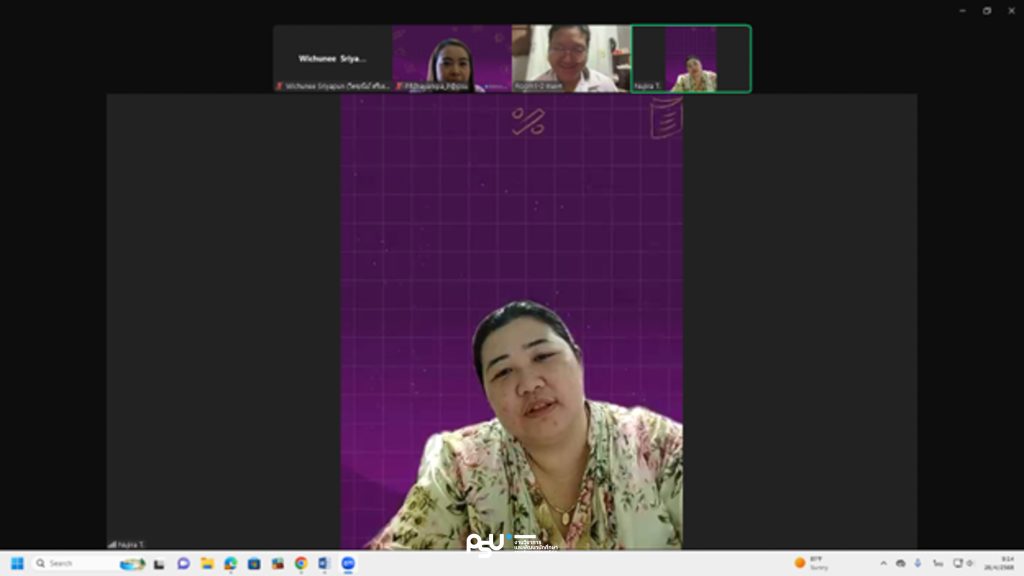
Task: Switch to Microsoft Word on the taskbar
Action: point(325,563)
